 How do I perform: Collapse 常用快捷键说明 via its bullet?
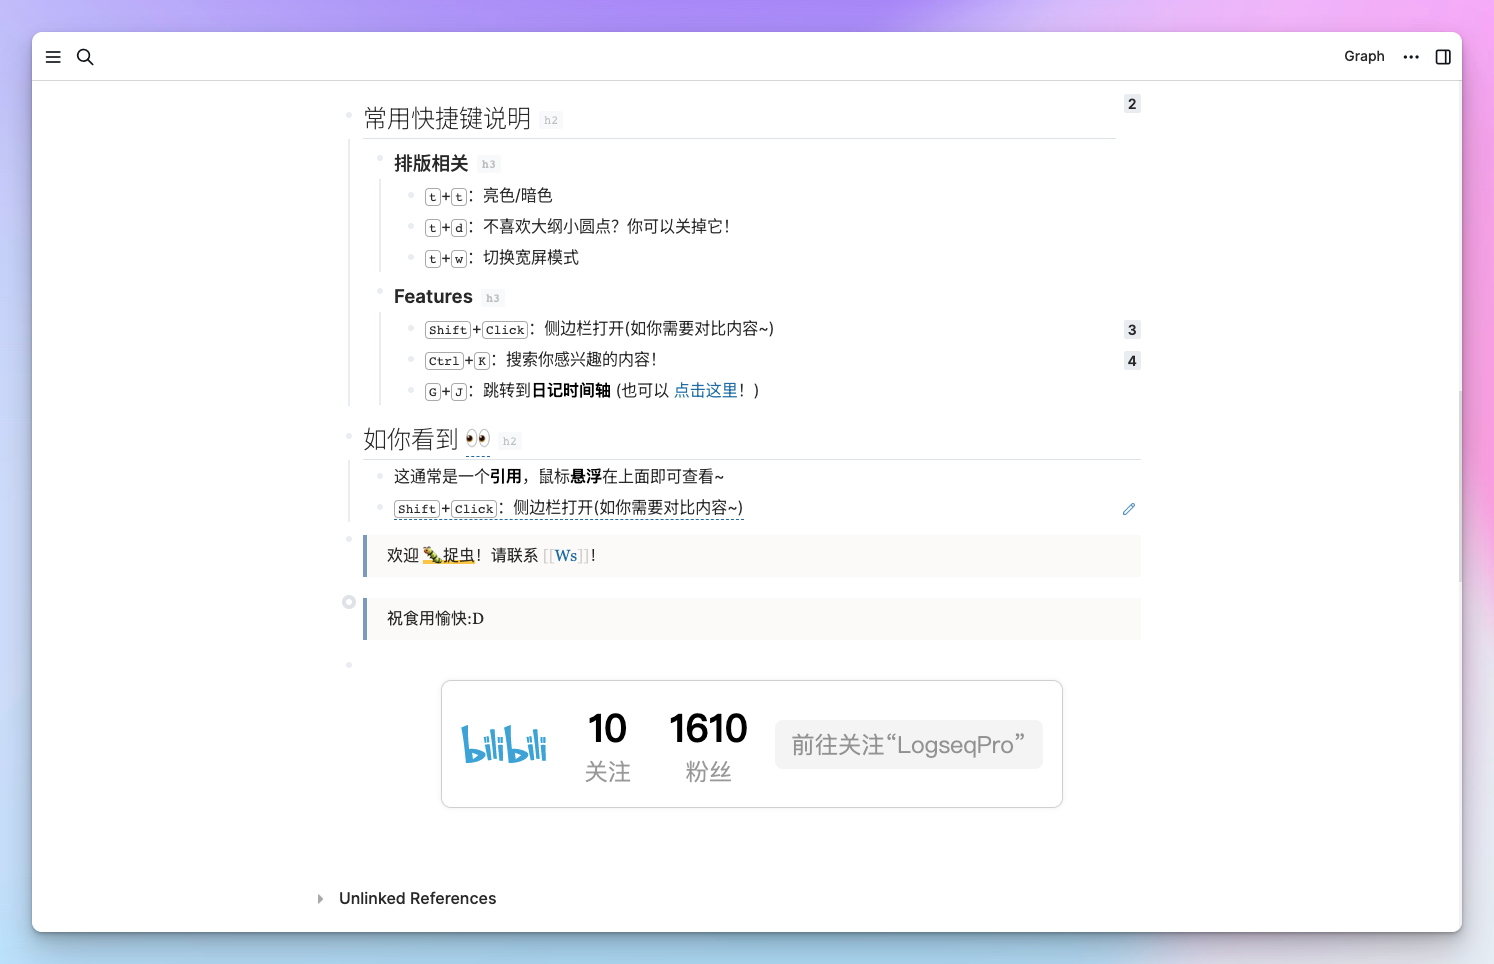click(x=348, y=117)
